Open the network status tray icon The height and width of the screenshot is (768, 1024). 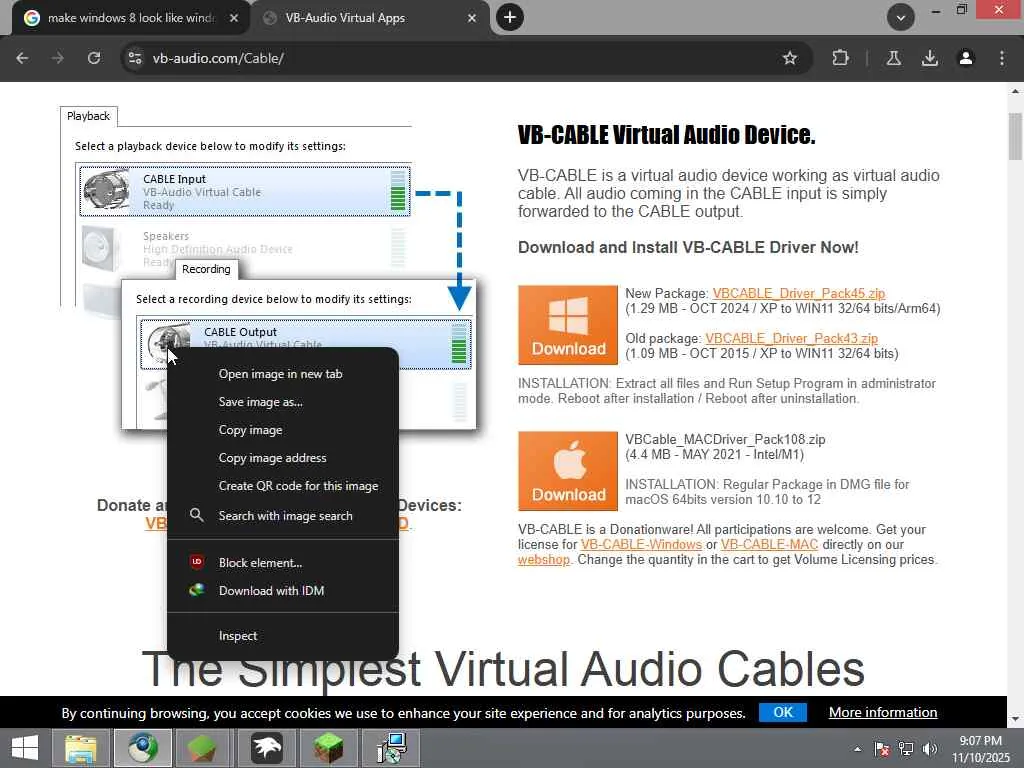point(906,749)
